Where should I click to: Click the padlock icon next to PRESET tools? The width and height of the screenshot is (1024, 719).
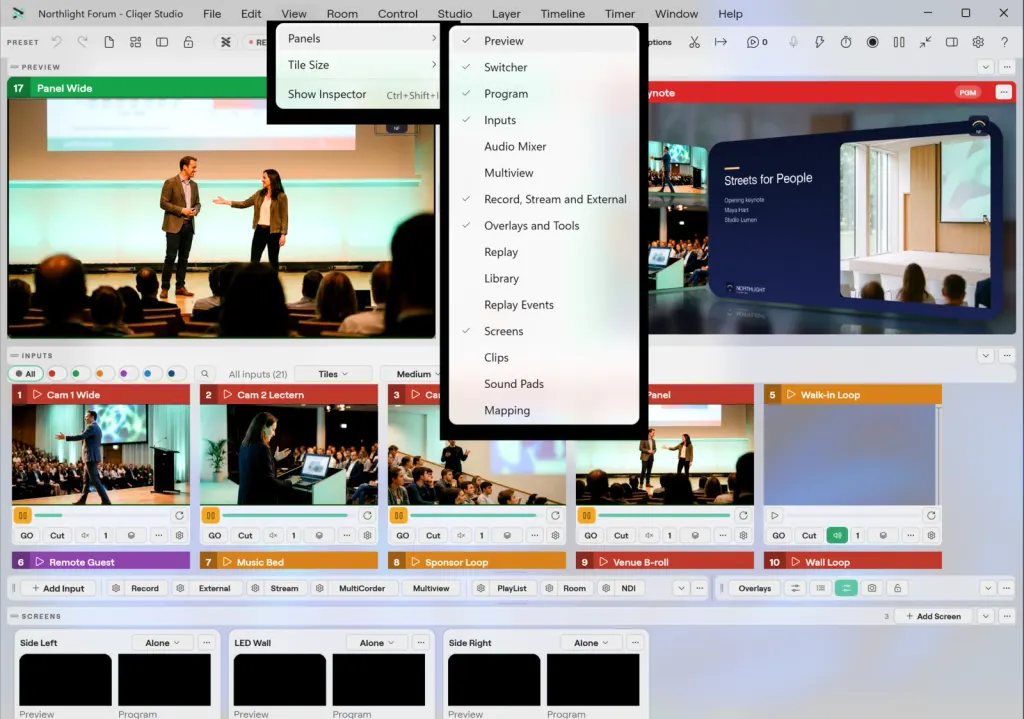tap(188, 42)
